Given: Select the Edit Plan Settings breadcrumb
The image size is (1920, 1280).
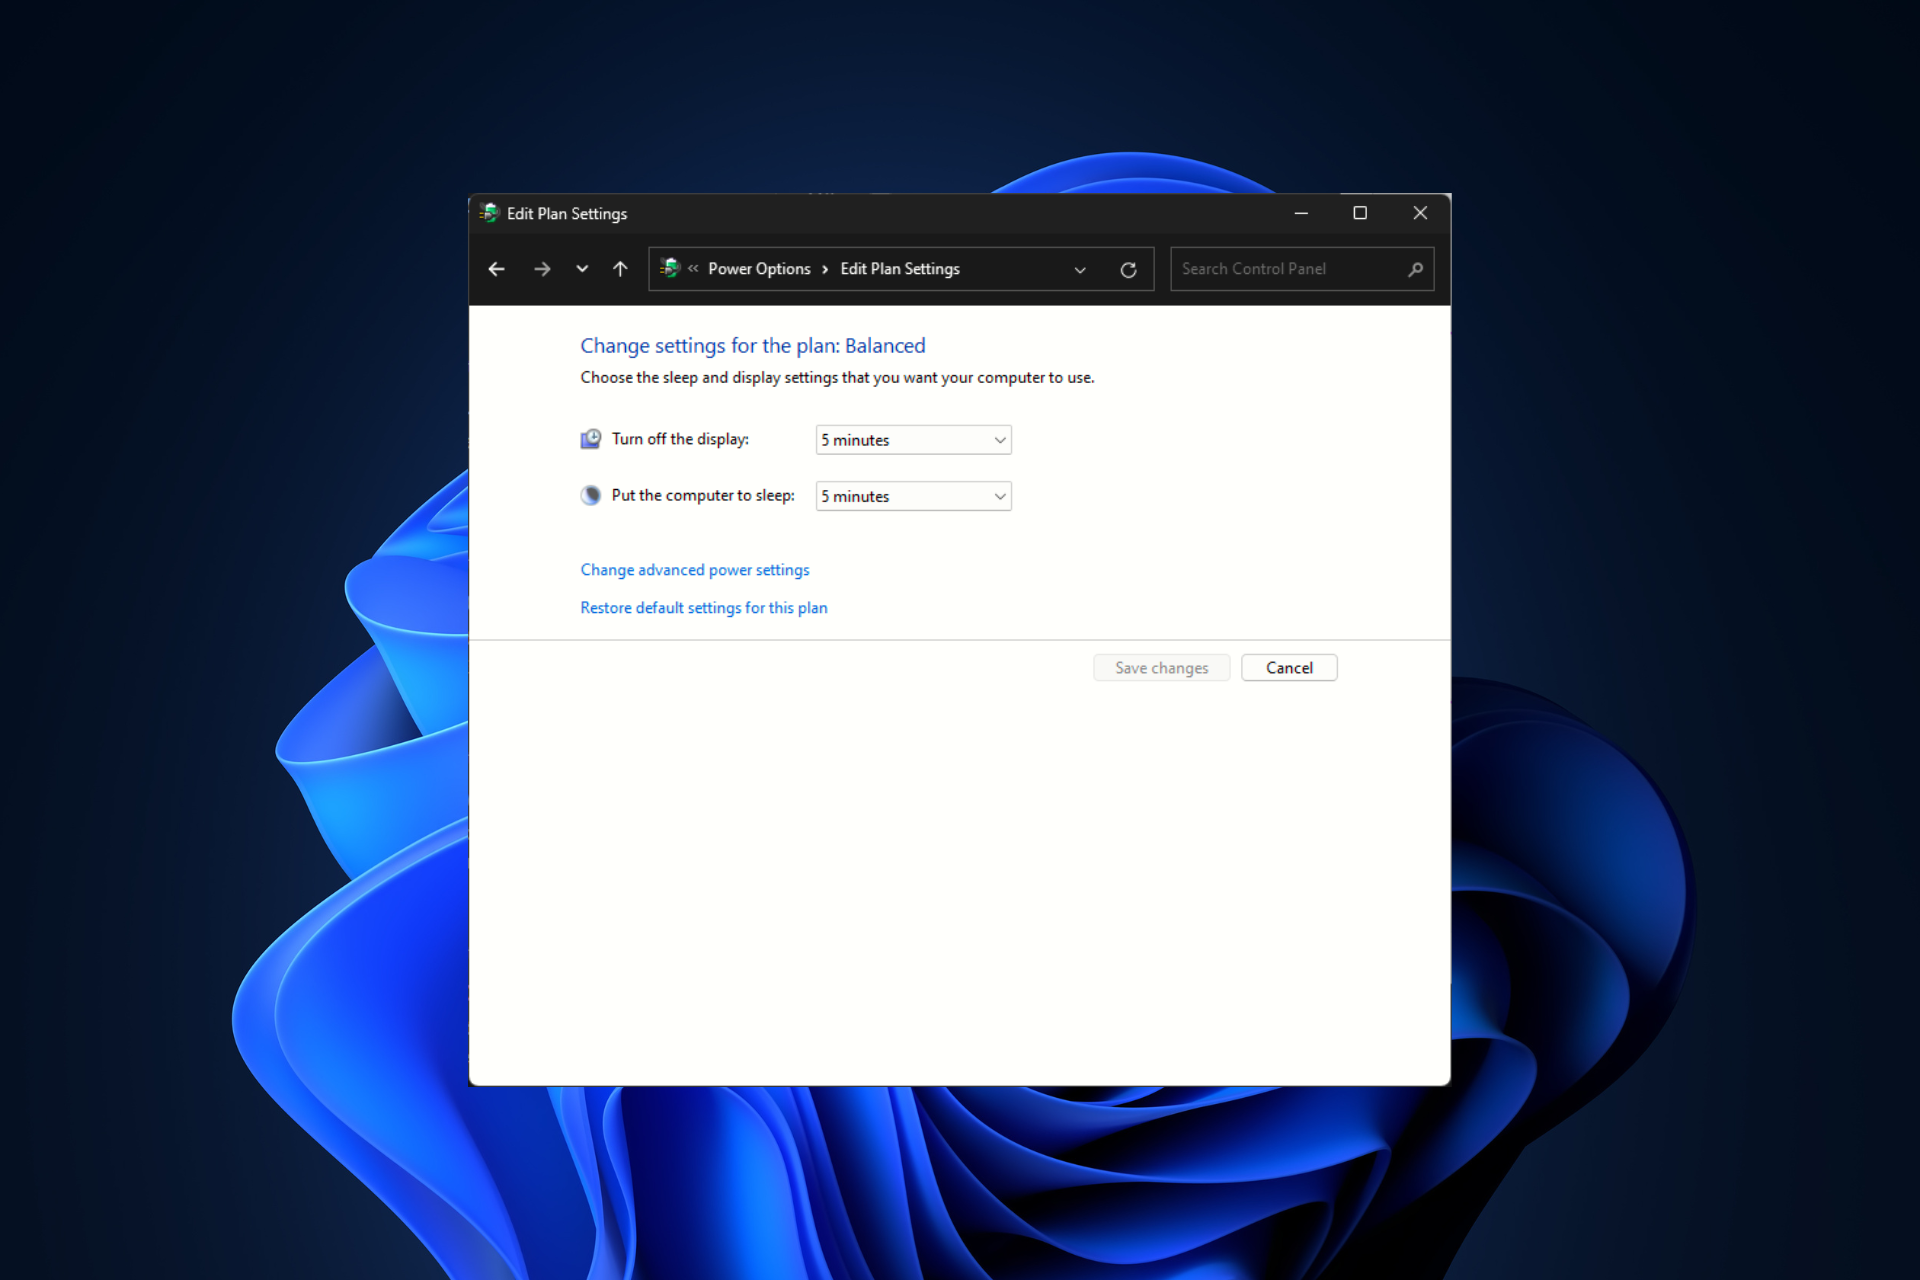Looking at the screenshot, I should click(x=900, y=269).
